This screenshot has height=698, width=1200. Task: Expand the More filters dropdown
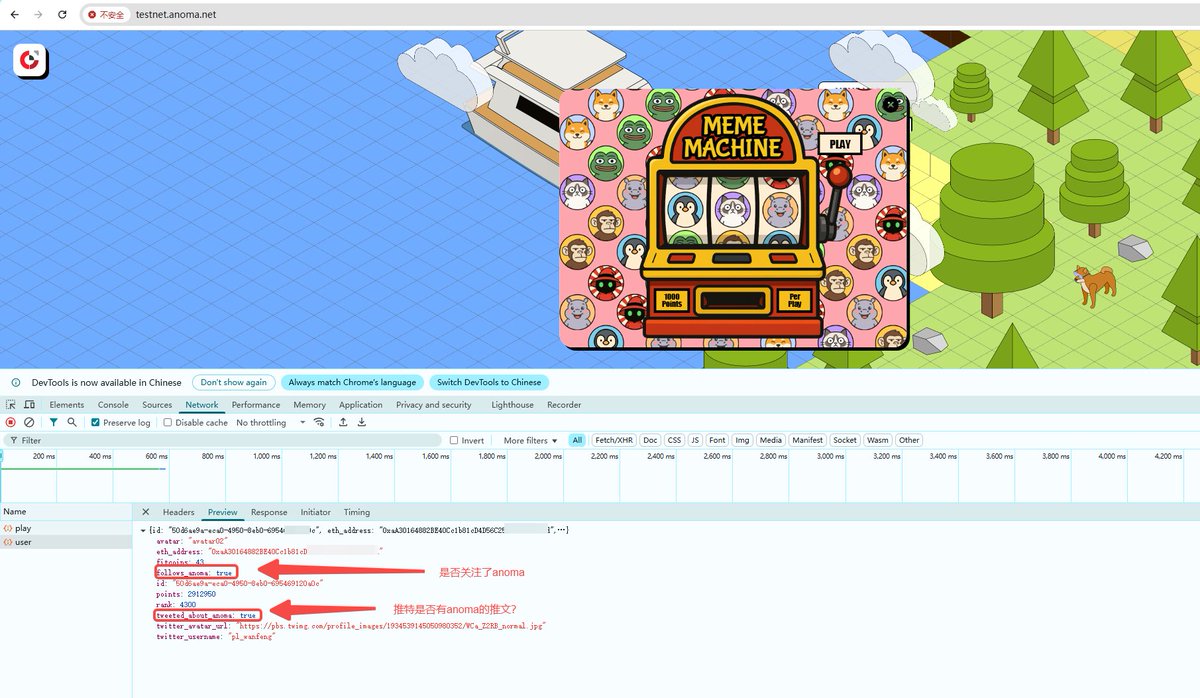tap(531, 440)
